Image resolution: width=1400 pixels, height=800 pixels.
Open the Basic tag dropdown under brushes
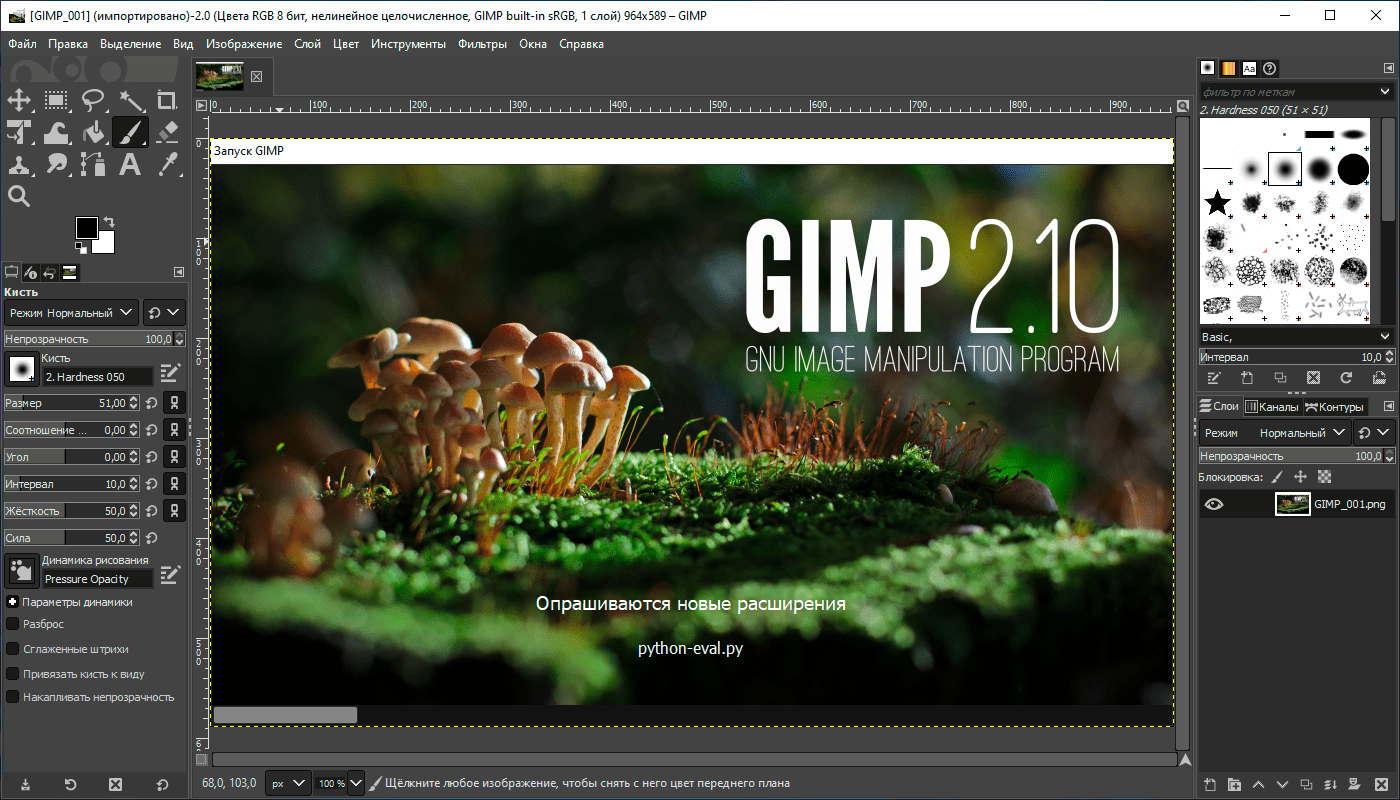click(1386, 337)
